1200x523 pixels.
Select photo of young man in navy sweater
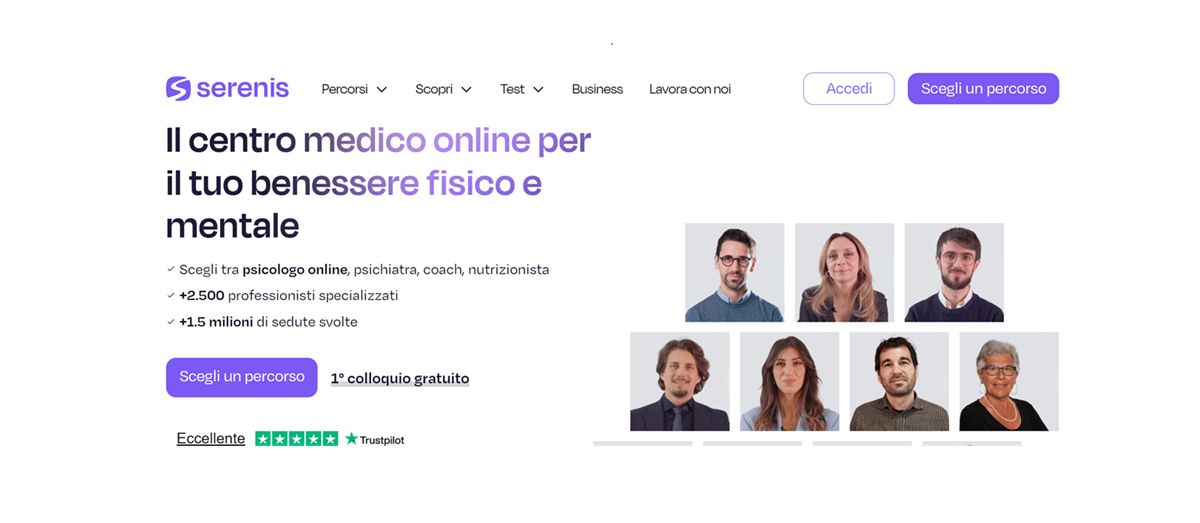click(x=954, y=272)
